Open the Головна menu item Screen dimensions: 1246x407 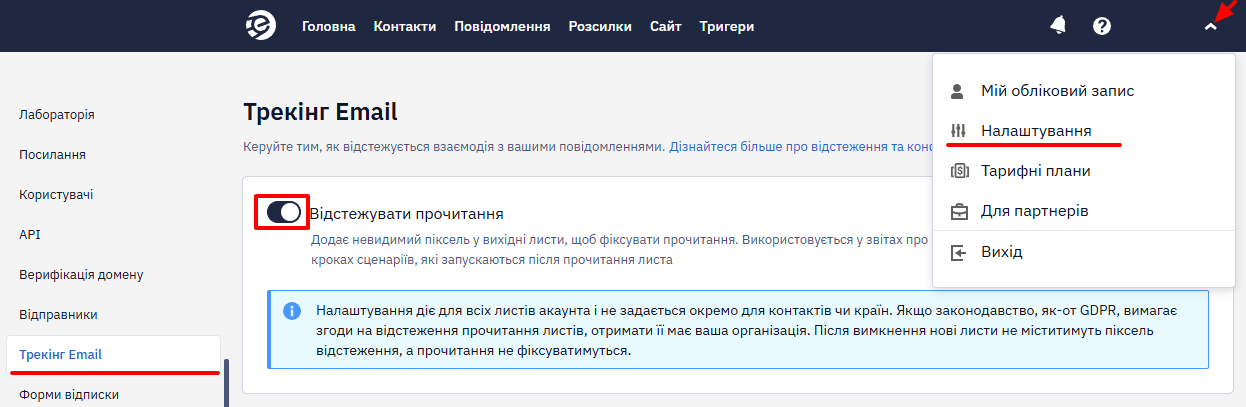click(329, 27)
